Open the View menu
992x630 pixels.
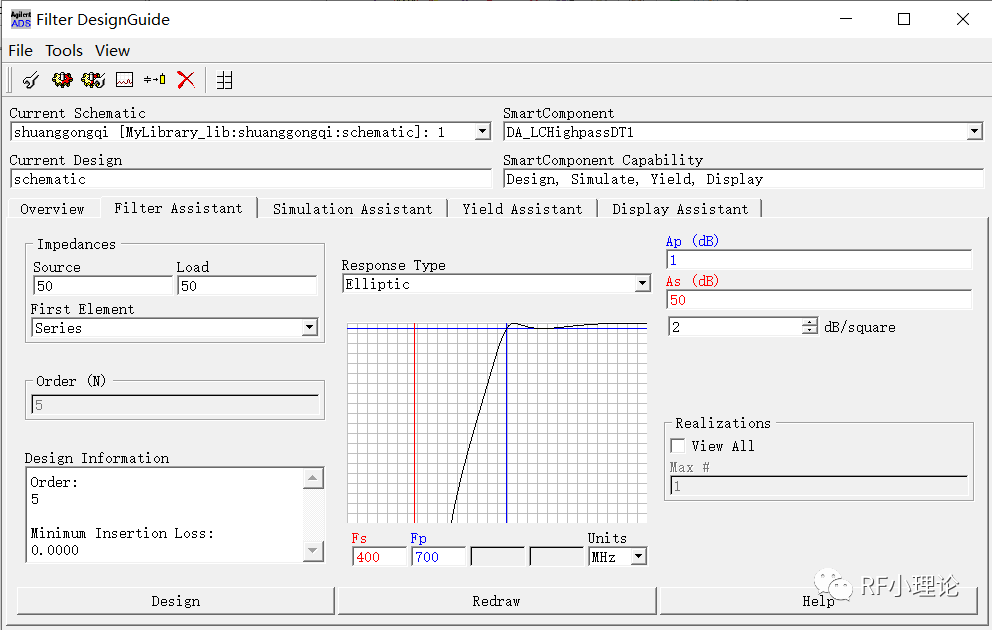(113, 51)
